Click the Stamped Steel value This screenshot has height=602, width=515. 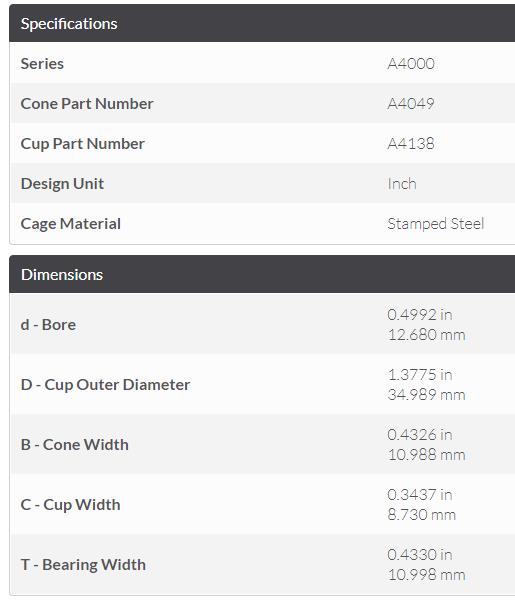436,224
